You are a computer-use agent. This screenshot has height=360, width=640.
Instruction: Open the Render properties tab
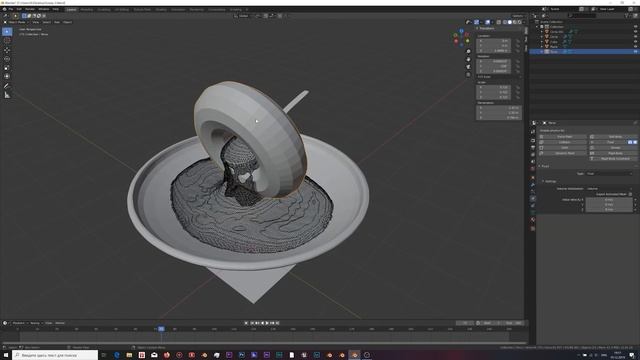tap(533, 140)
